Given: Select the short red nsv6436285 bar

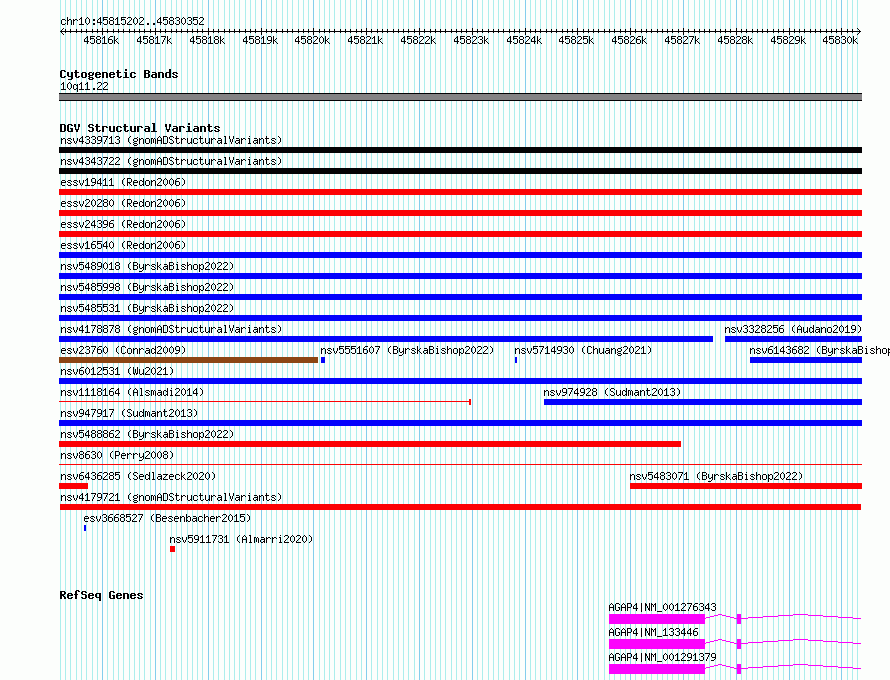Looking at the screenshot, I should (x=74, y=486).
